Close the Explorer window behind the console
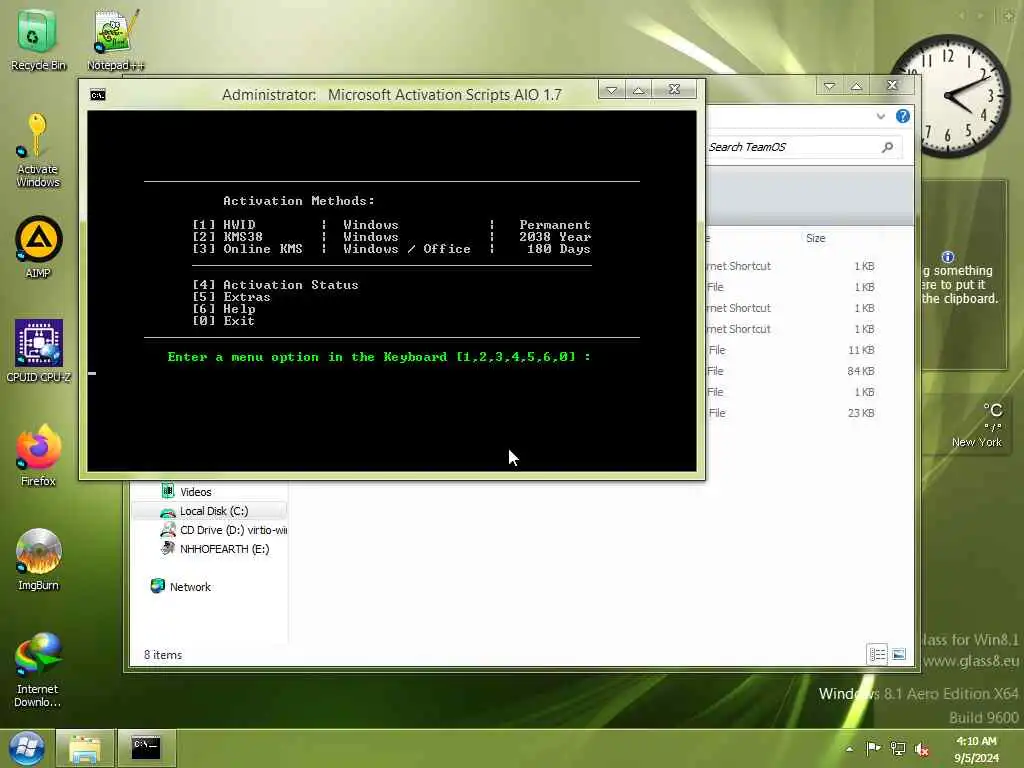Screen dimensions: 1024x768 coord(892,85)
